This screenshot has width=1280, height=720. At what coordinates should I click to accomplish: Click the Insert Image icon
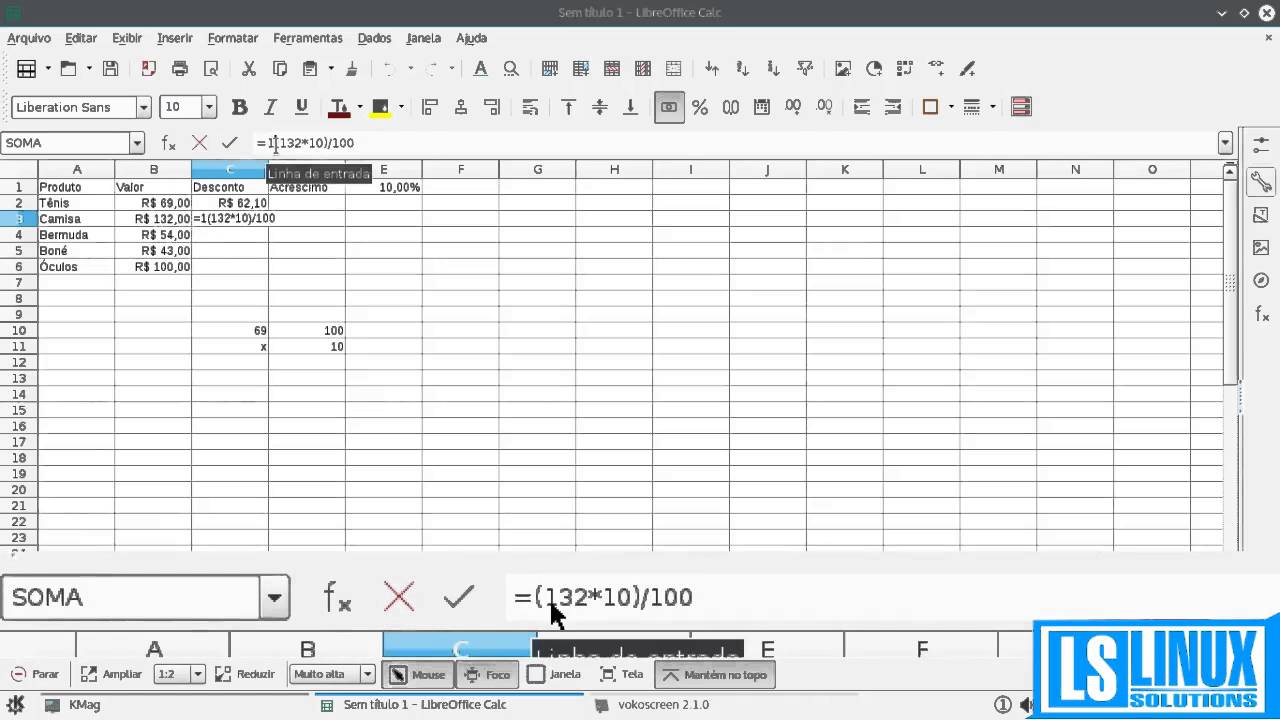(843, 69)
